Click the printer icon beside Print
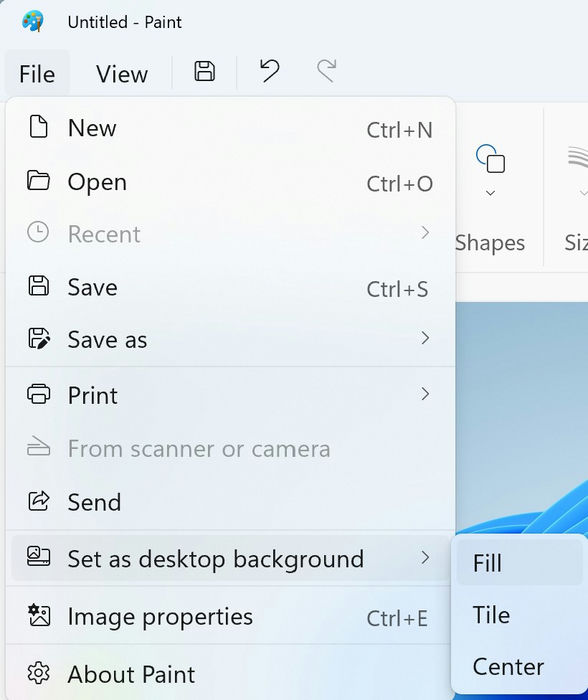588x700 pixels. (x=39, y=394)
